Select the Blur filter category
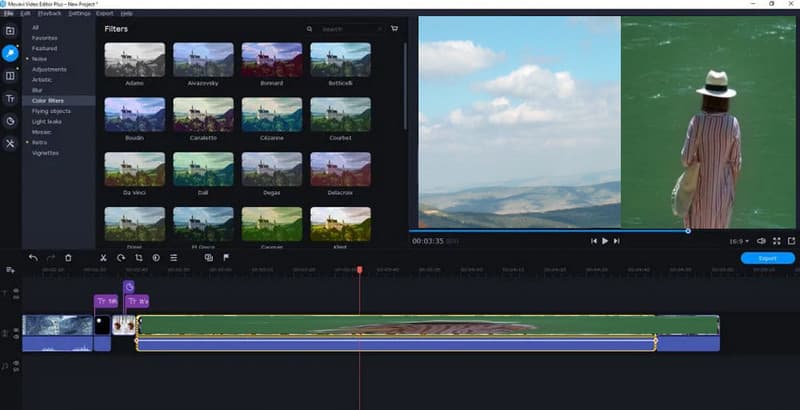This screenshot has width=800, height=410. click(x=37, y=90)
